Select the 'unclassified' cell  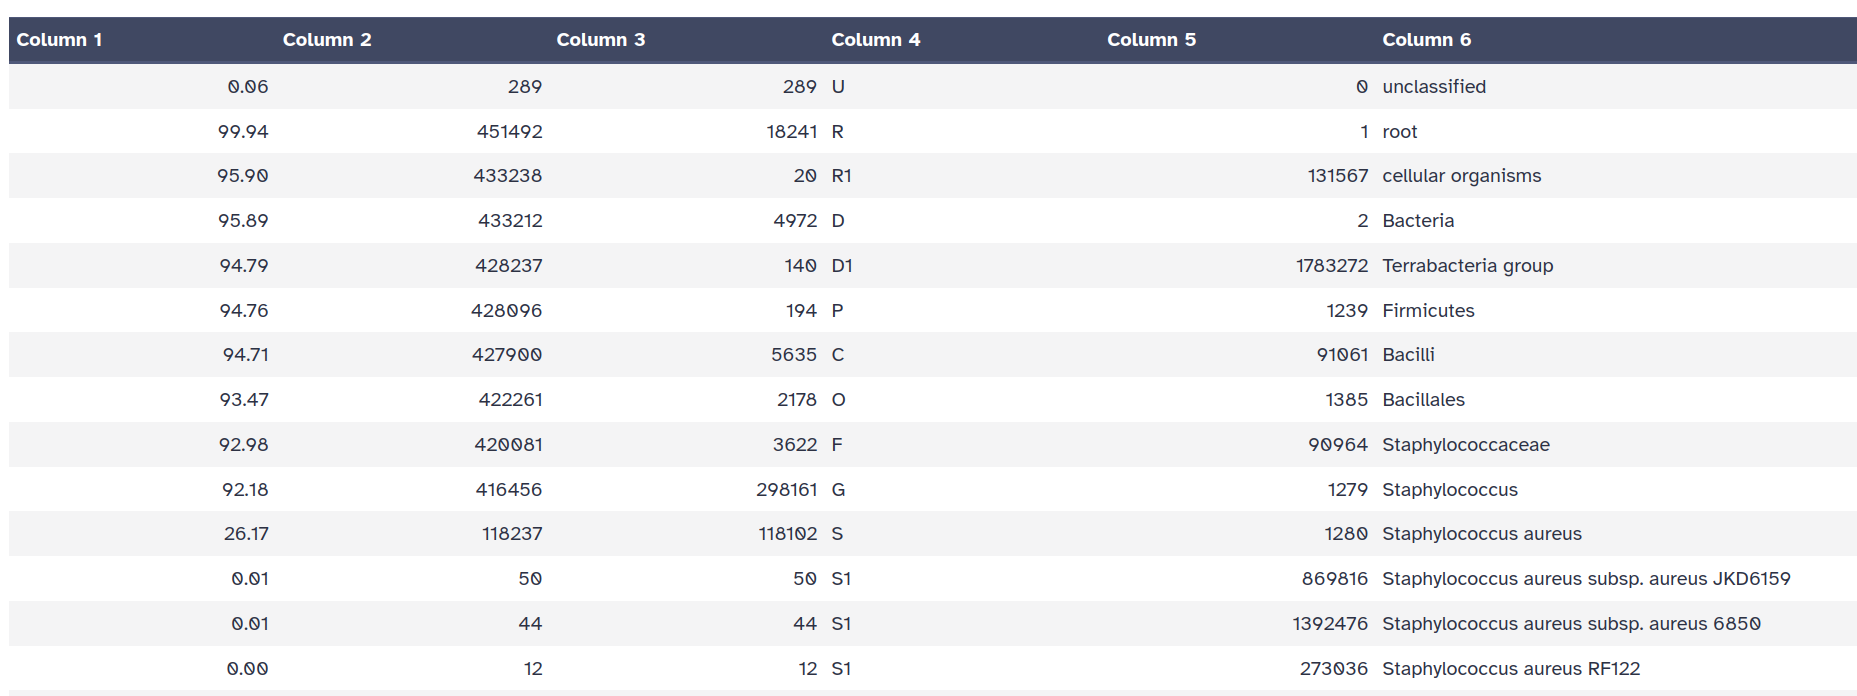tap(1433, 87)
